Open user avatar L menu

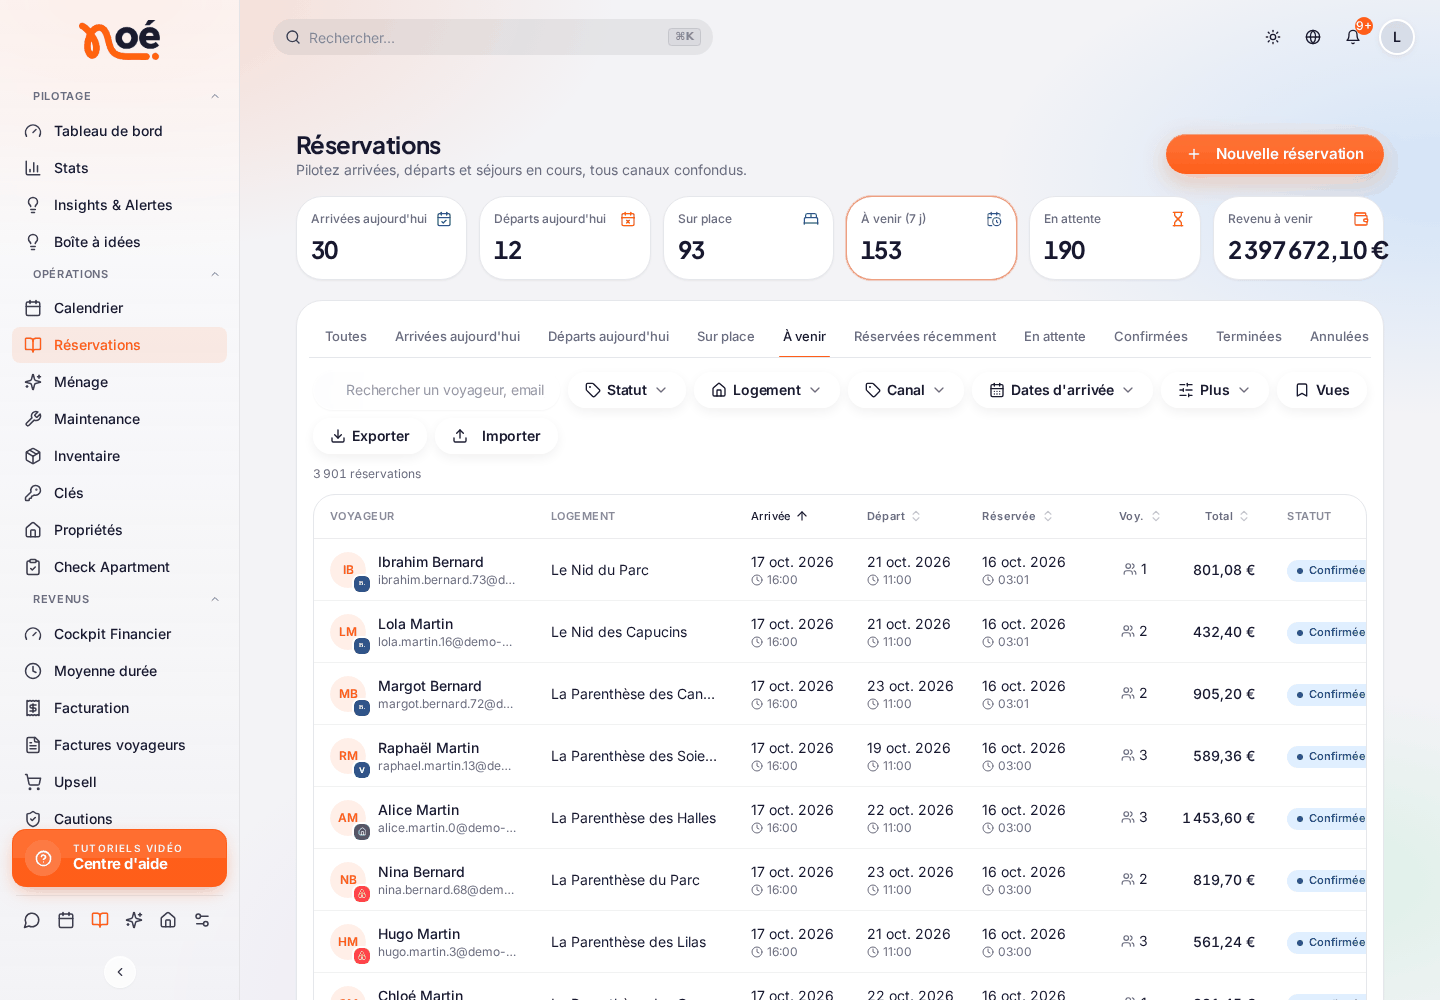click(x=1397, y=37)
